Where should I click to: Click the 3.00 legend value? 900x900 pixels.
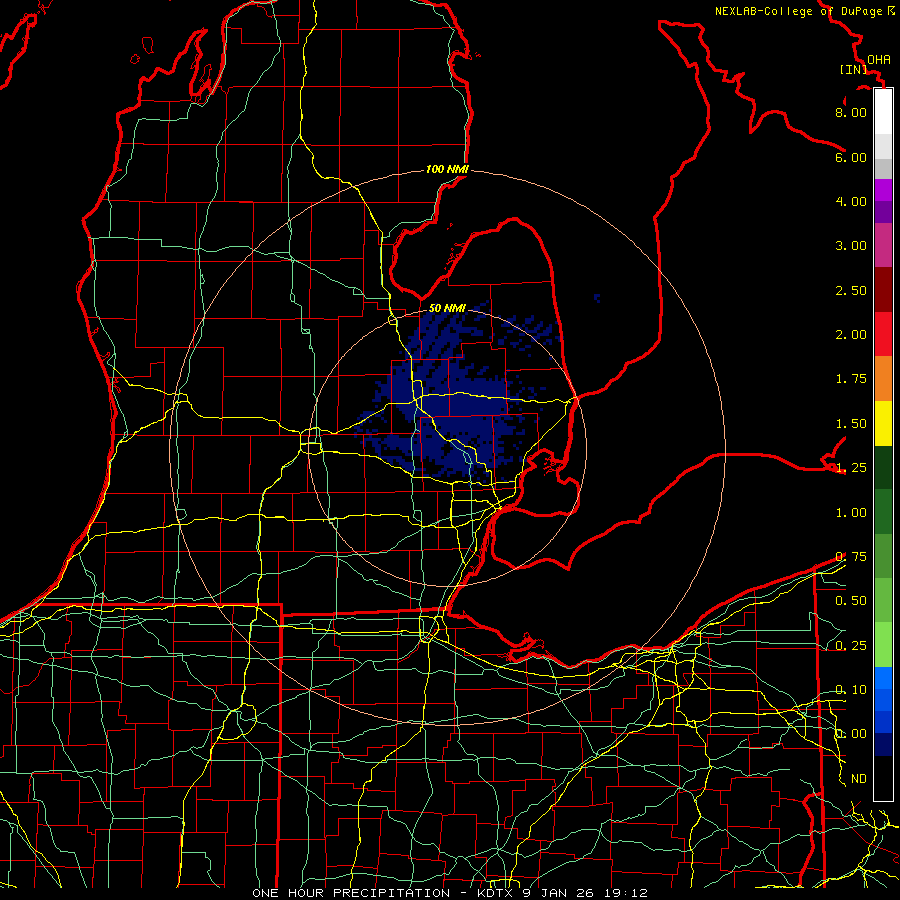pos(851,246)
